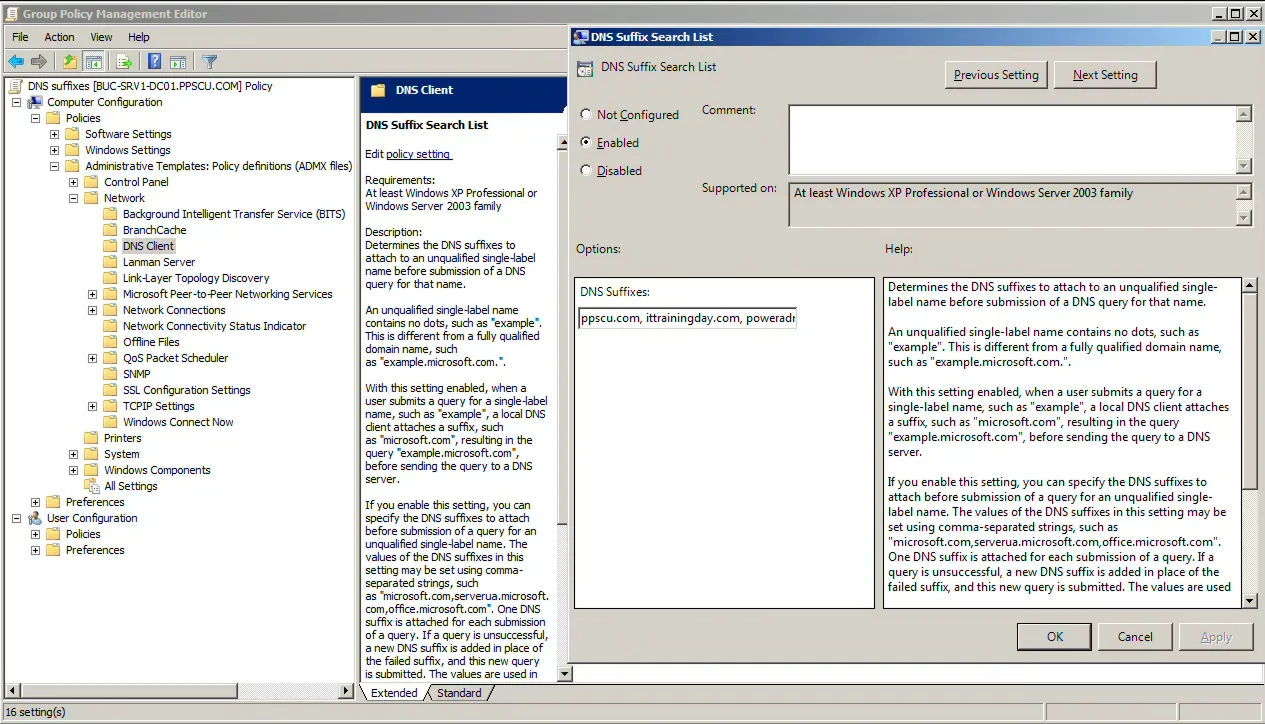1265x724 pixels.
Task: Expand the Software Settings node
Action: click(55, 134)
